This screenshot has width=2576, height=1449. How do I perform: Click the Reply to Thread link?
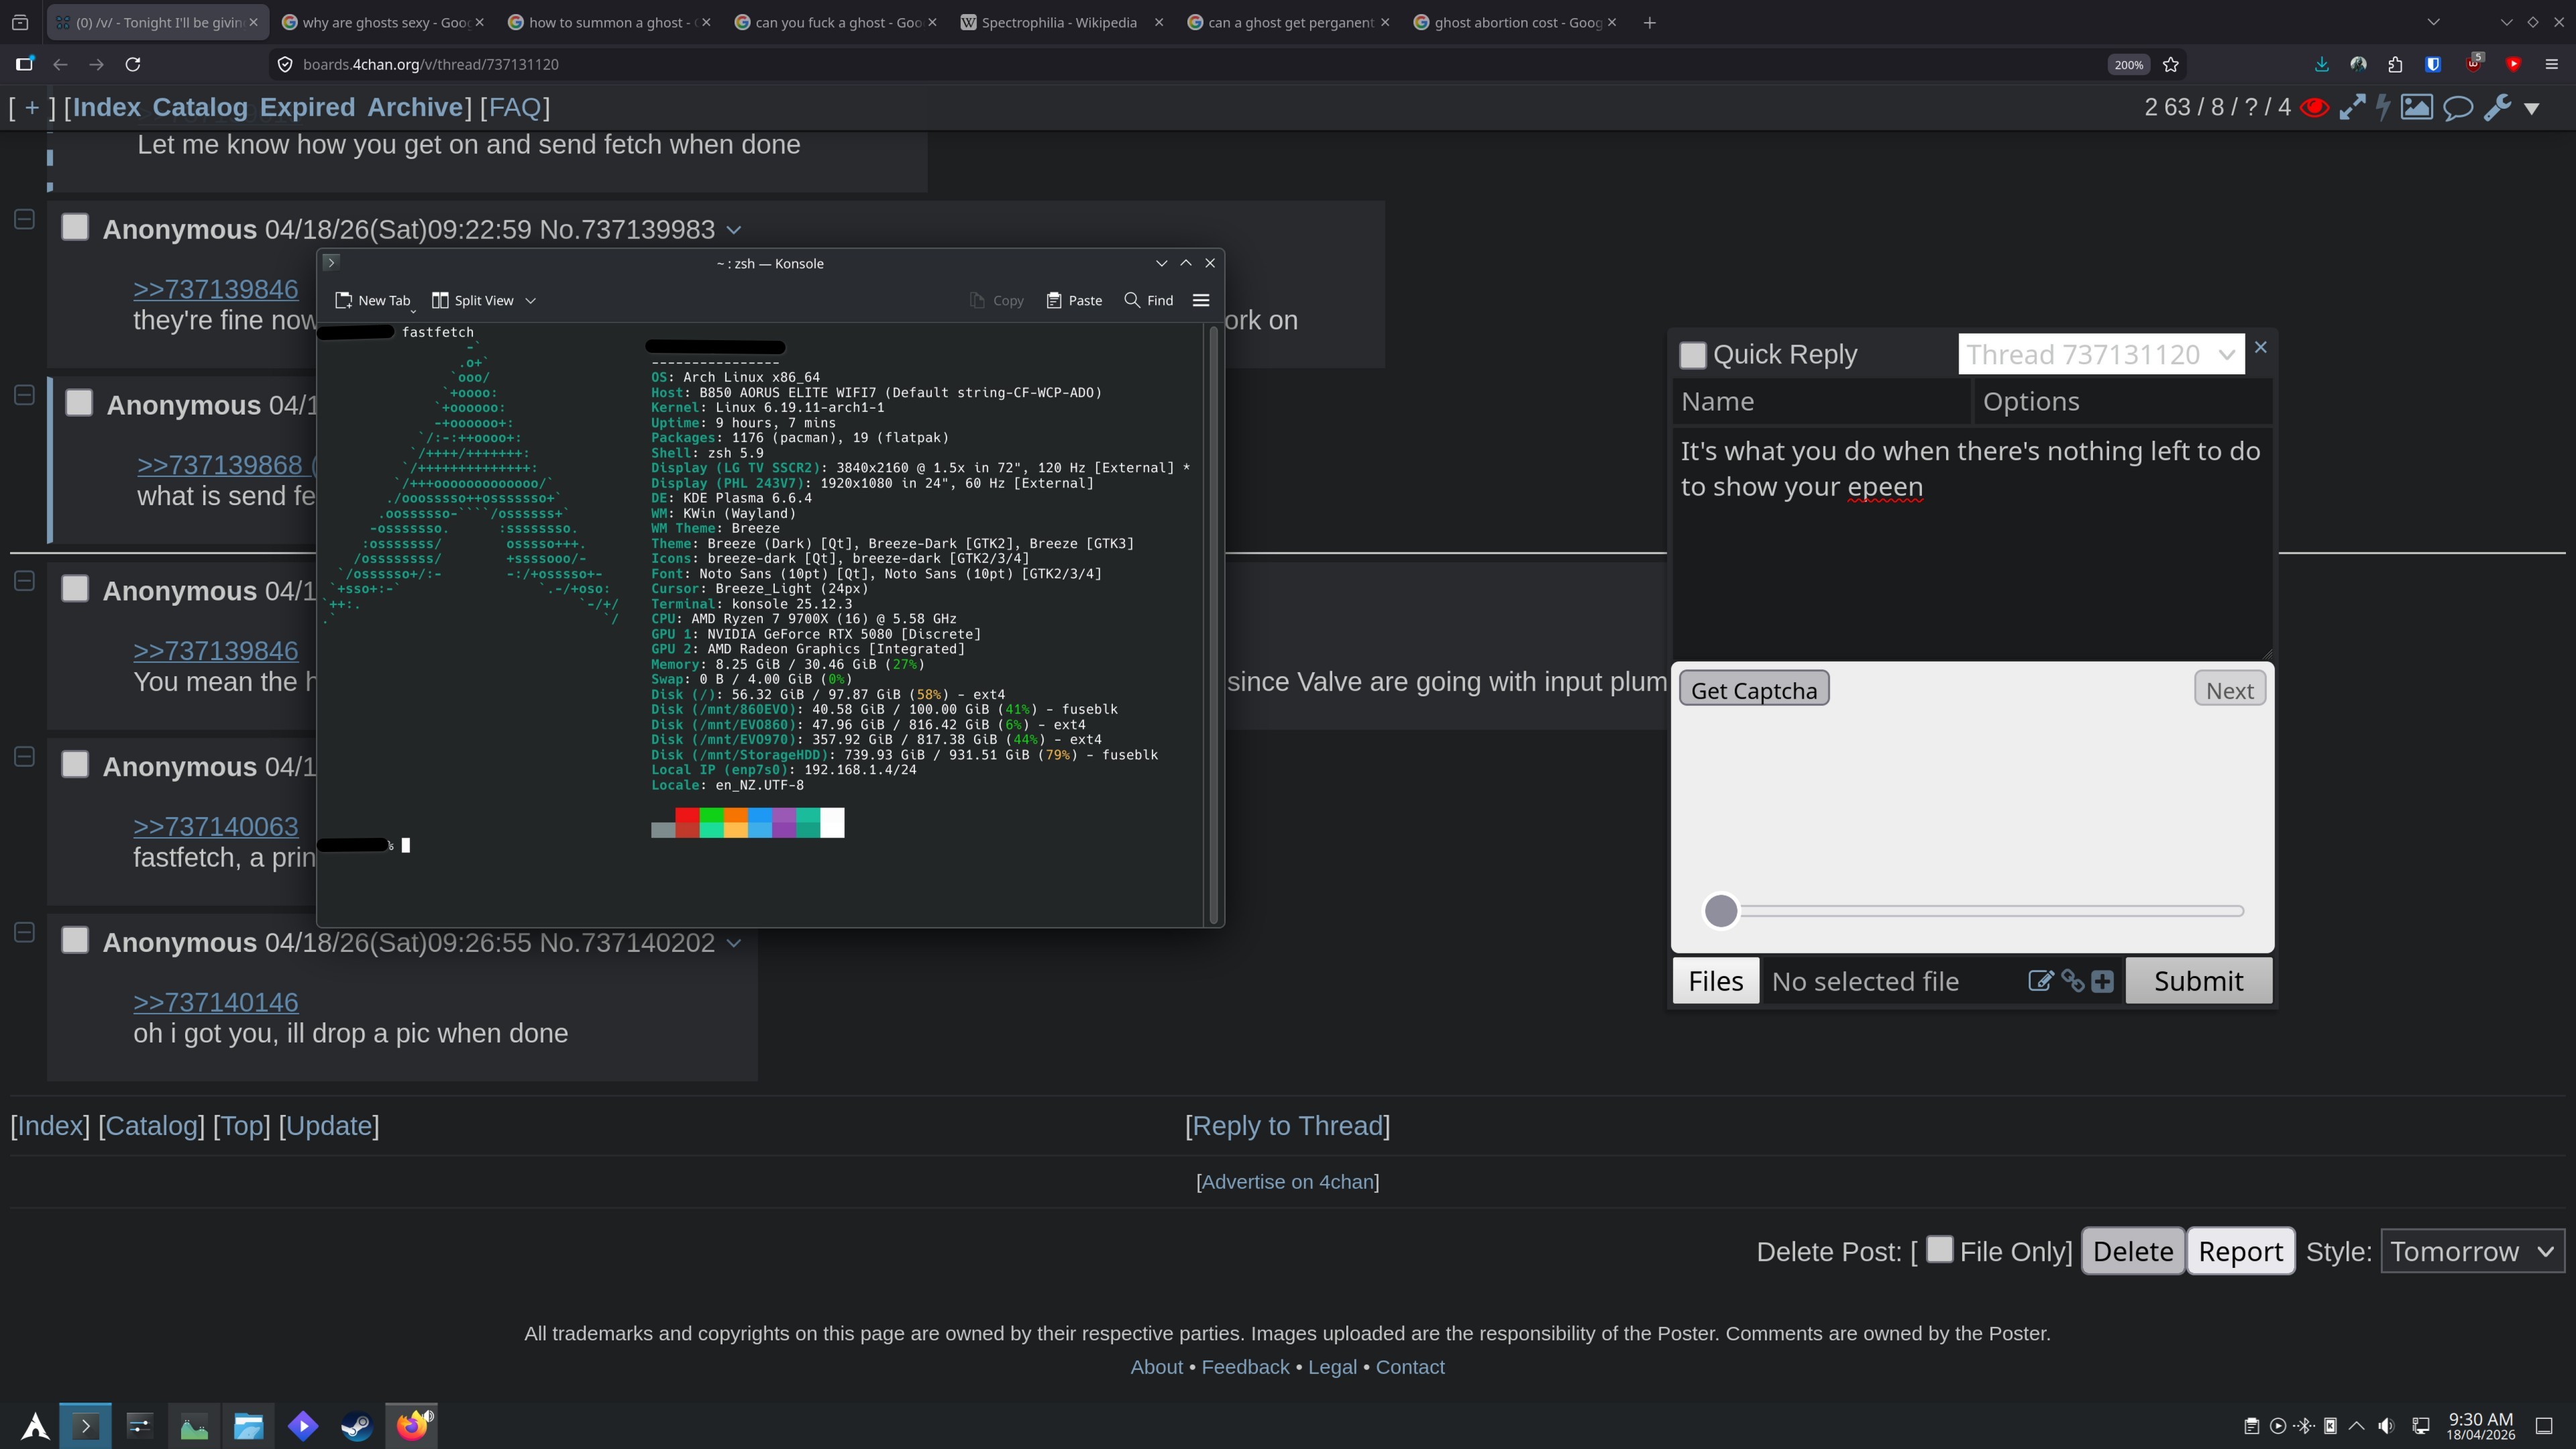tap(1287, 1125)
